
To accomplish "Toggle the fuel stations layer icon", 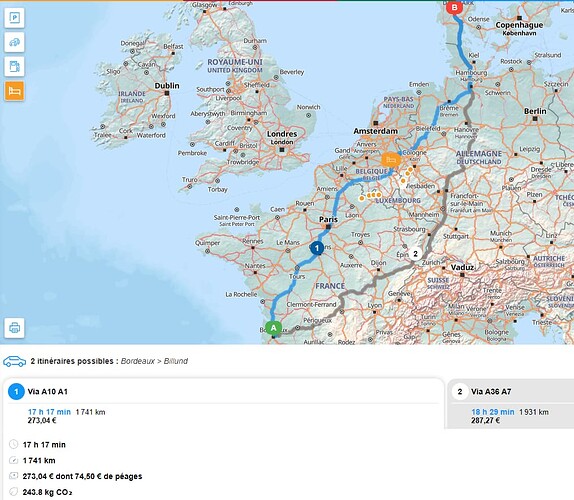I will (x=14, y=66).
